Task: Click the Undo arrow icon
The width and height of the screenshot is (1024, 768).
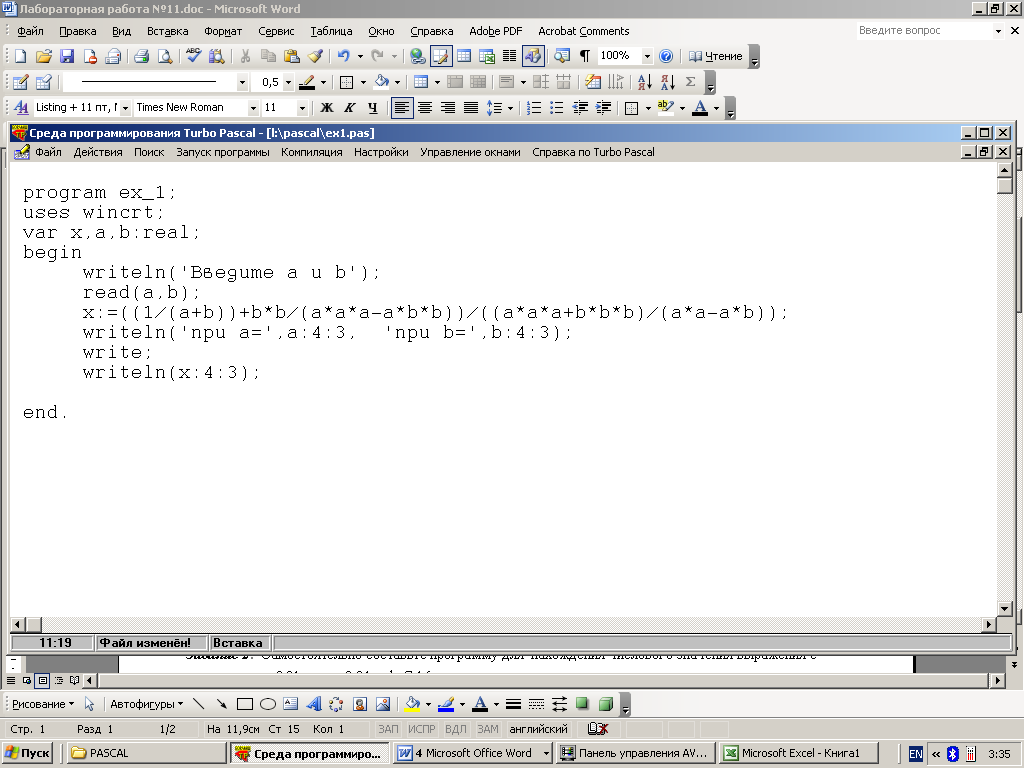Action: coord(344,56)
